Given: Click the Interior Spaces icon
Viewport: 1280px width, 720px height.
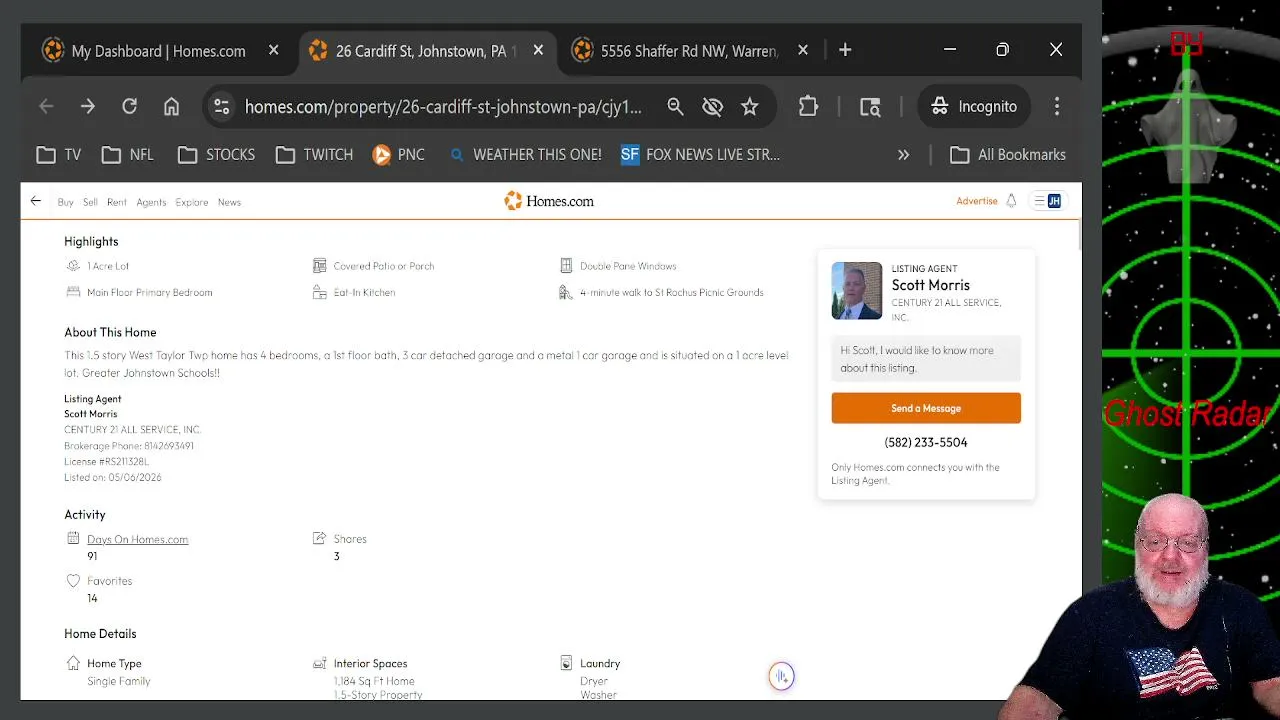Looking at the screenshot, I should [x=319, y=663].
